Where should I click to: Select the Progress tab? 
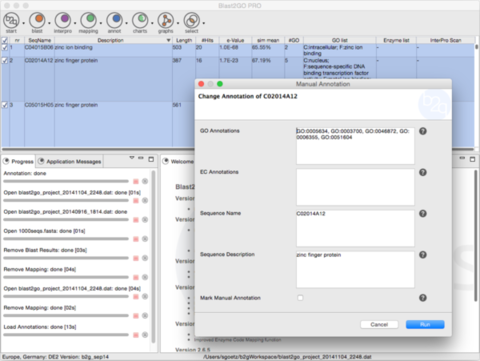click(18, 162)
